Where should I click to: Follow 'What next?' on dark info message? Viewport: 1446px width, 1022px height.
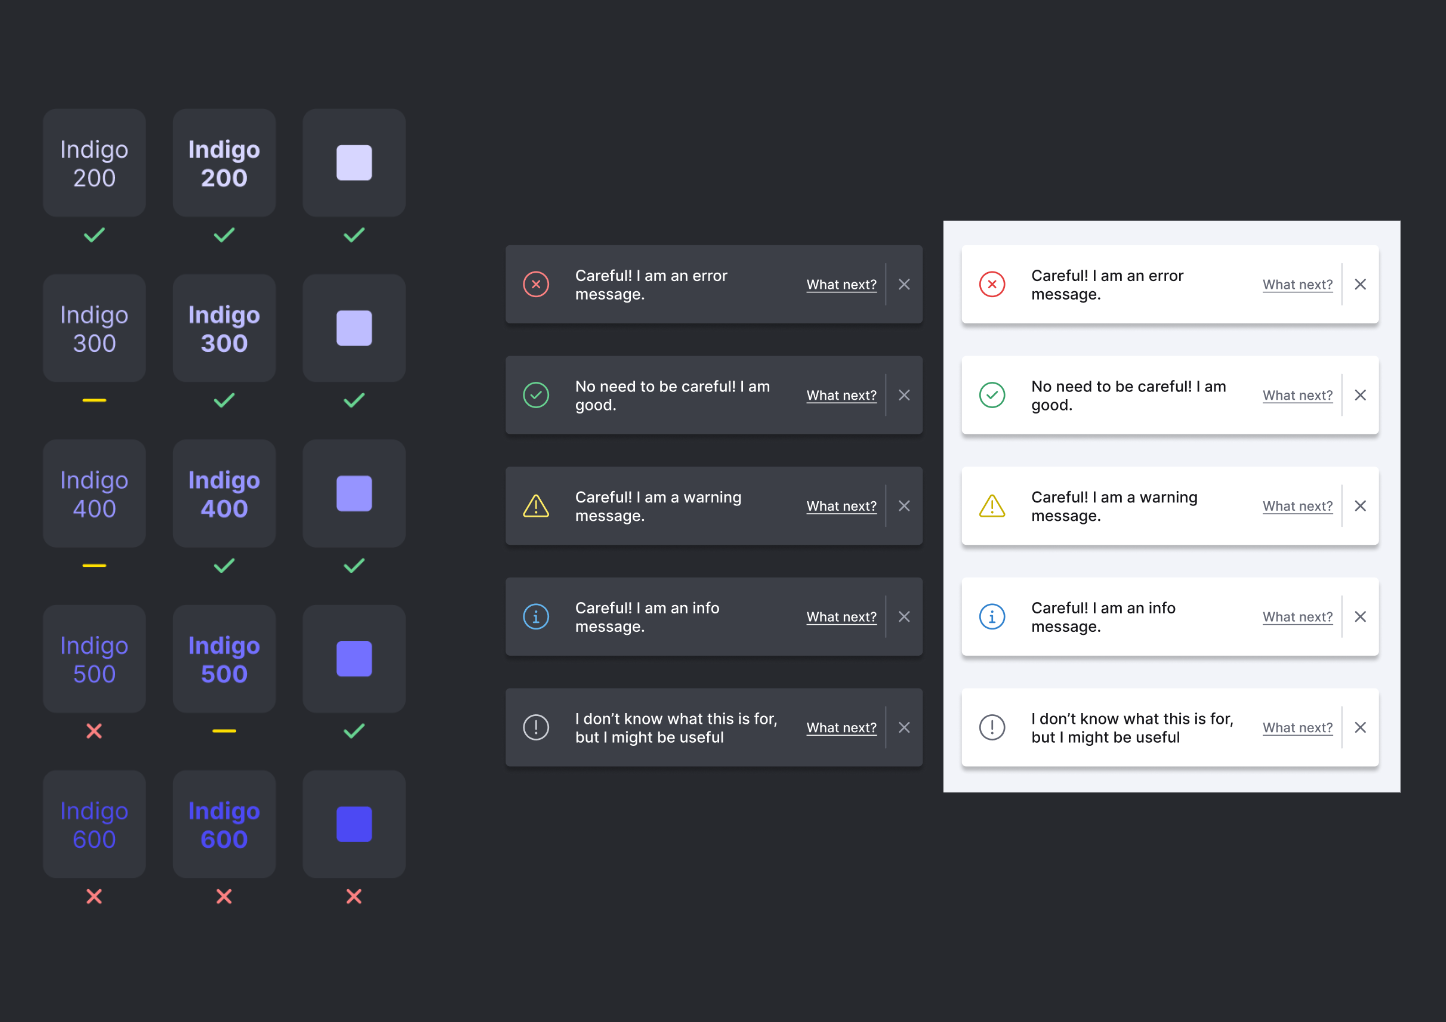tap(842, 618)
